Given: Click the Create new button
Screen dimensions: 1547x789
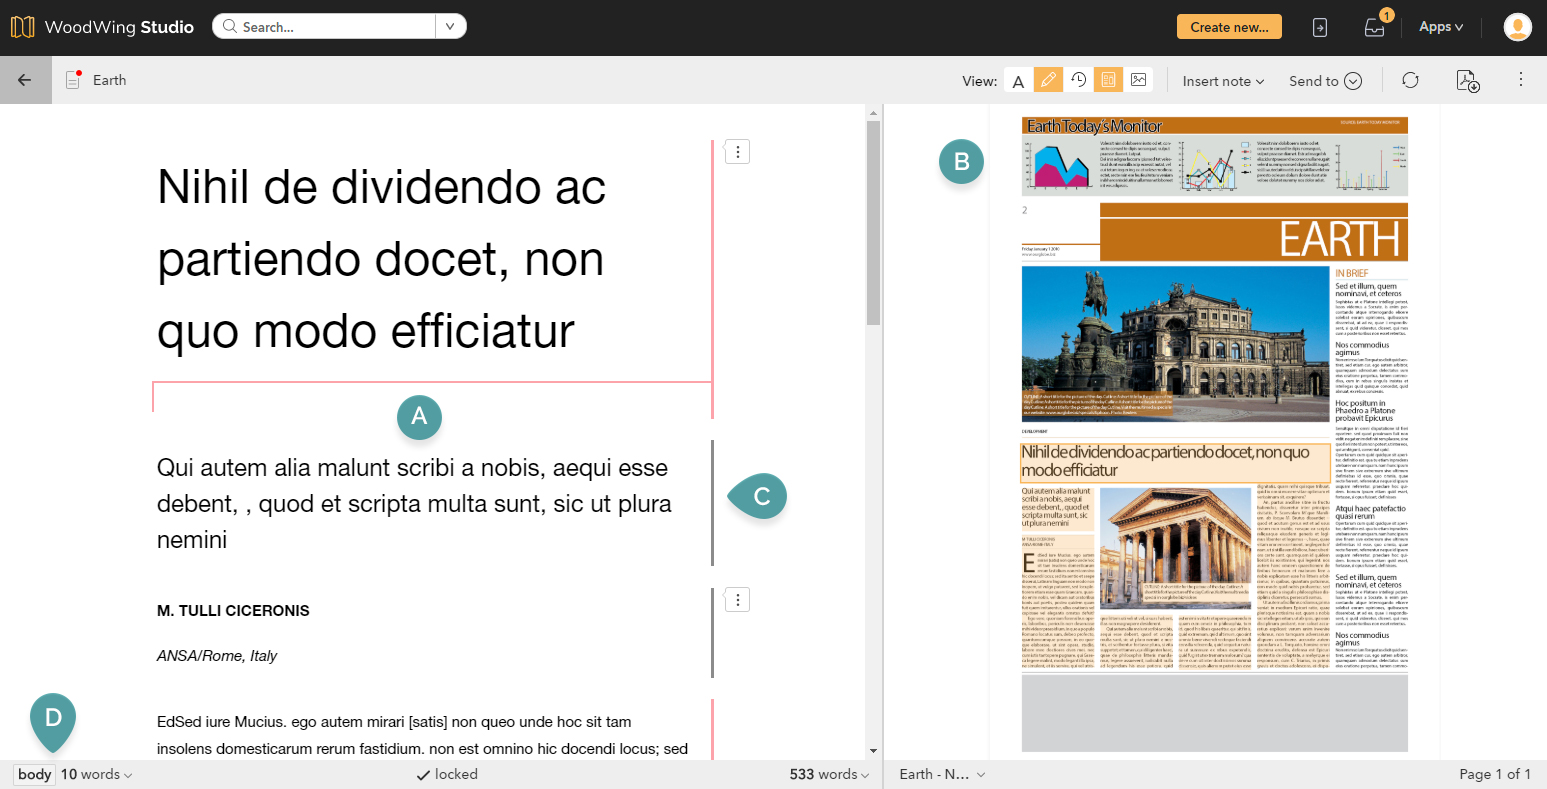Looking at the screenshot, I should [x=1229, y=27].
